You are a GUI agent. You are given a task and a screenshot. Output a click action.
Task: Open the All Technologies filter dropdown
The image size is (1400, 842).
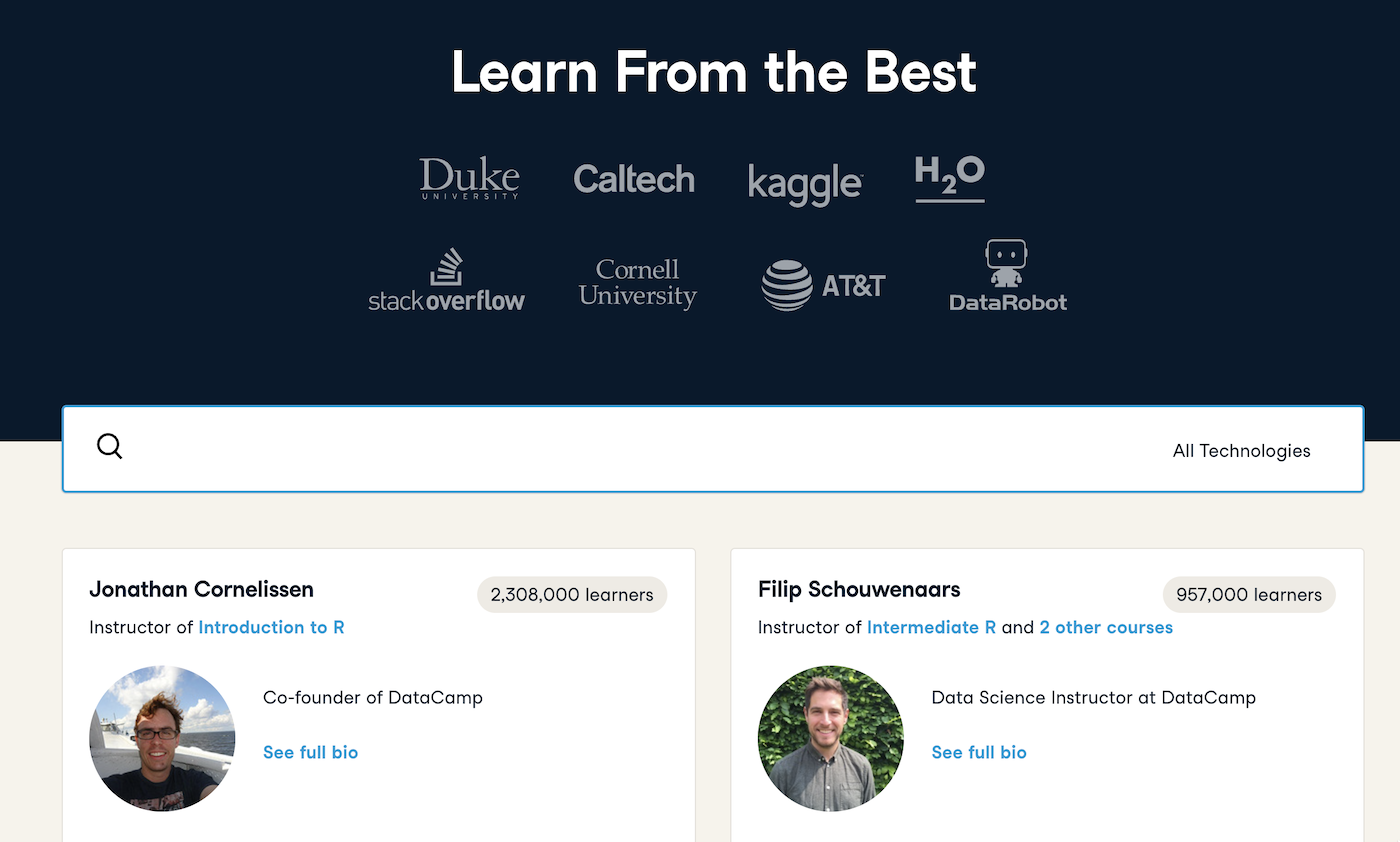pos(1241,451)
